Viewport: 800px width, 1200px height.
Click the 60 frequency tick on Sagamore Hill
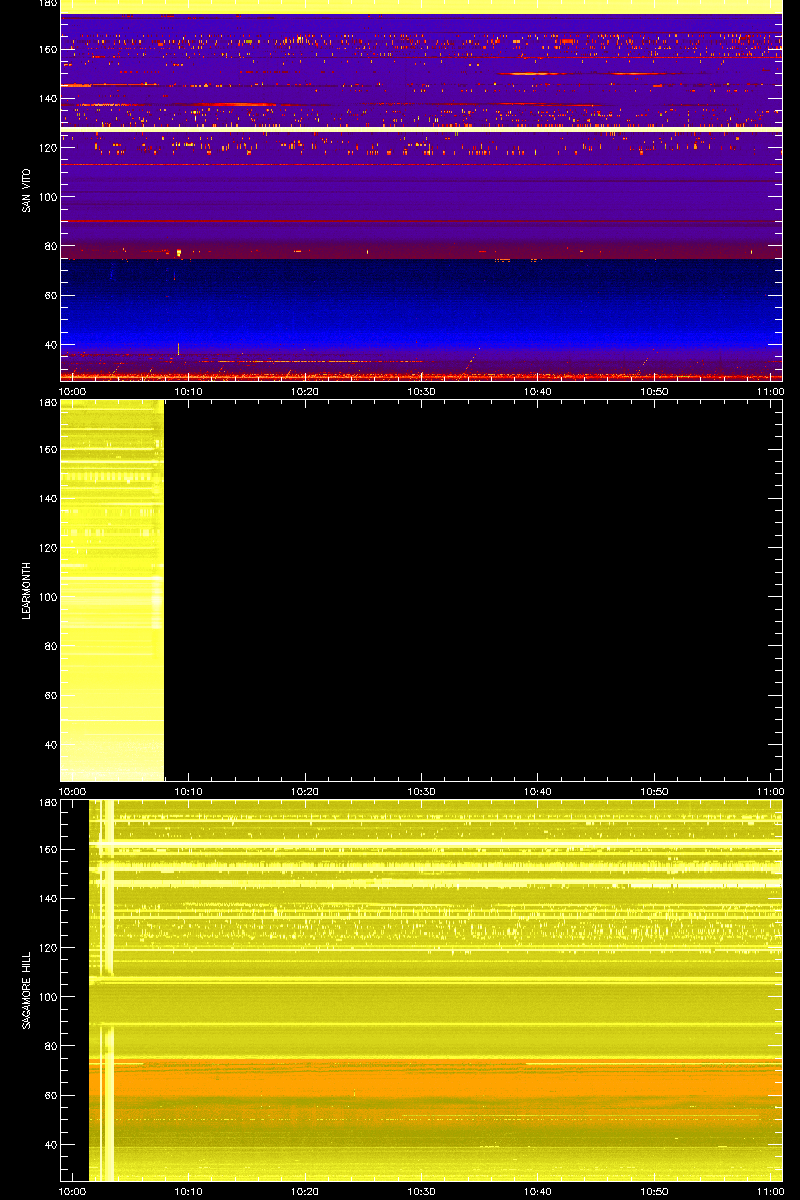point(49,1095)
